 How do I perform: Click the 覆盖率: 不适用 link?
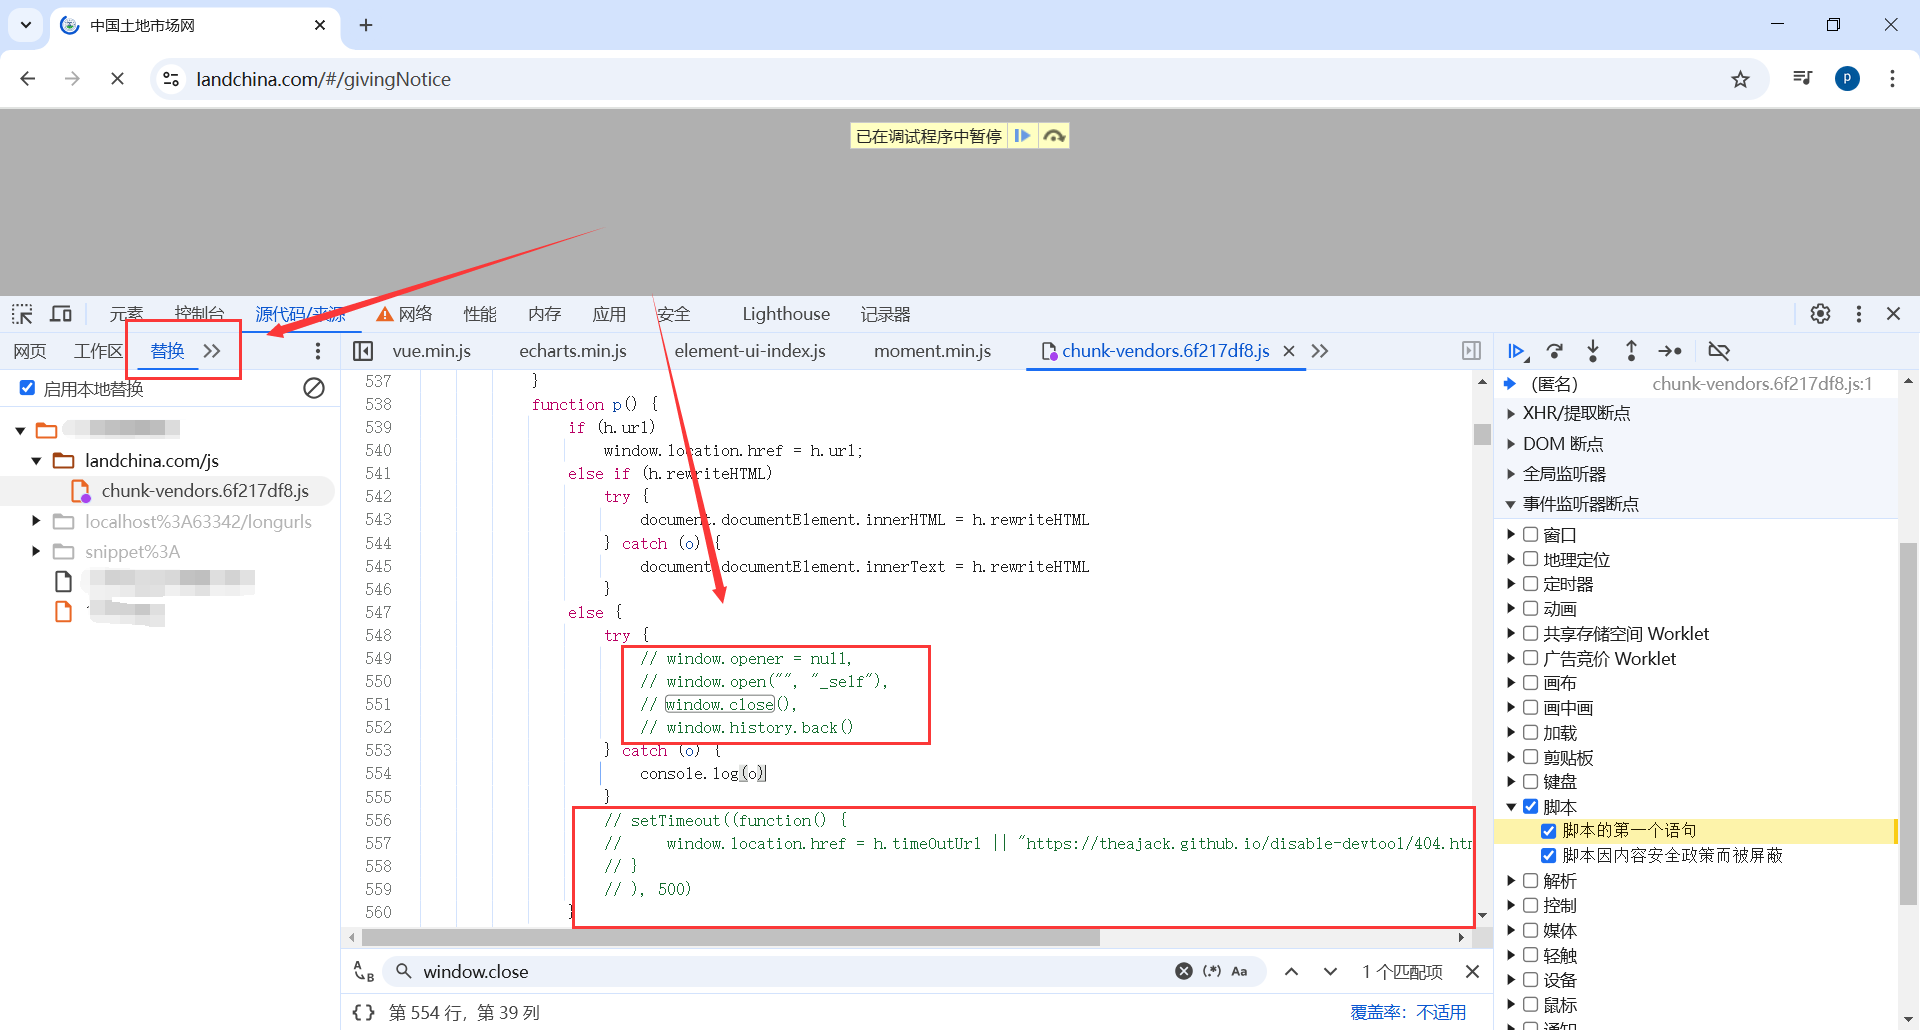click(1408, 1012)
